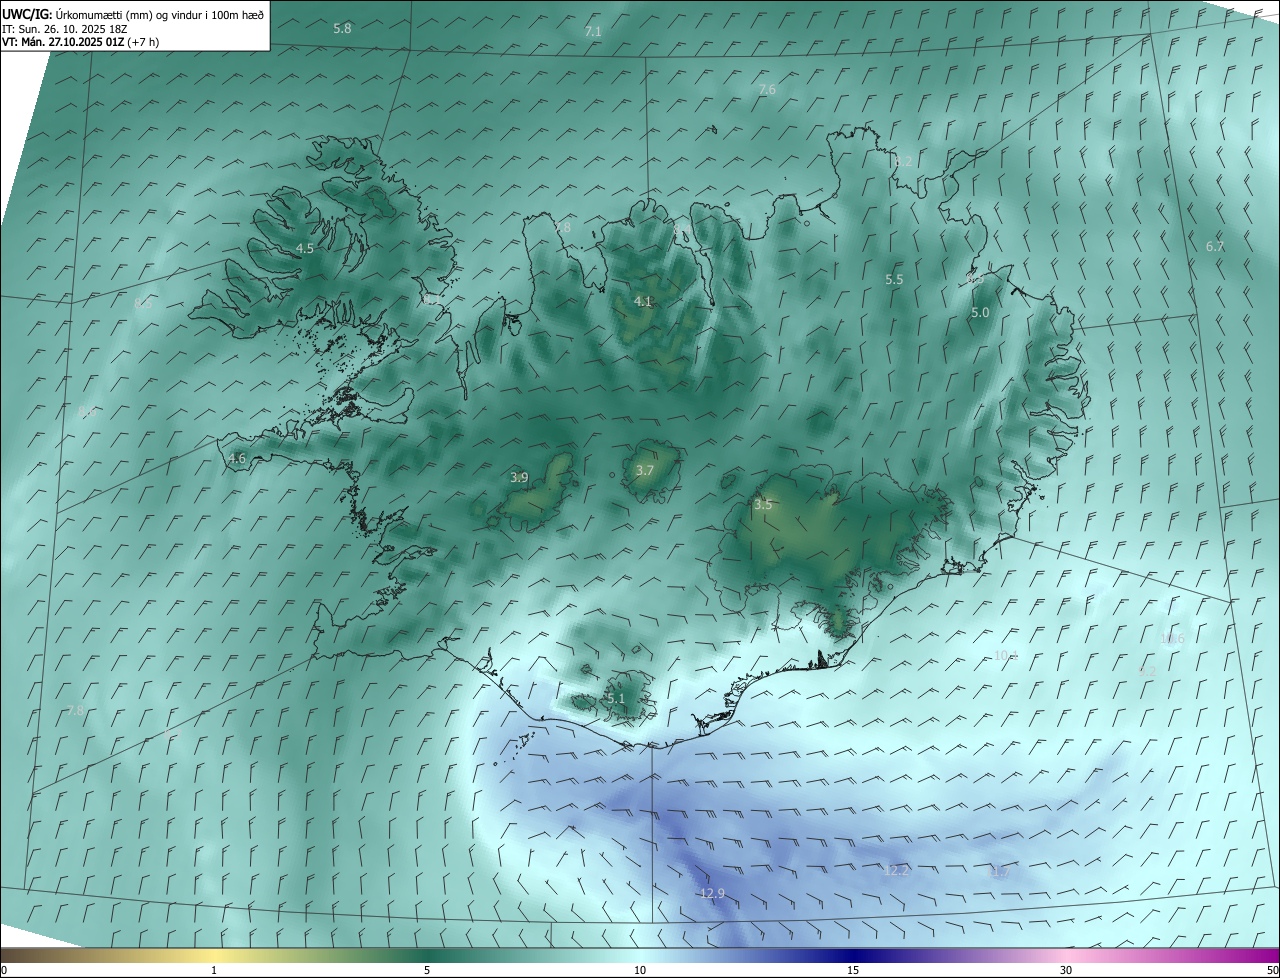Click the color scale at tick 50

1272,970
